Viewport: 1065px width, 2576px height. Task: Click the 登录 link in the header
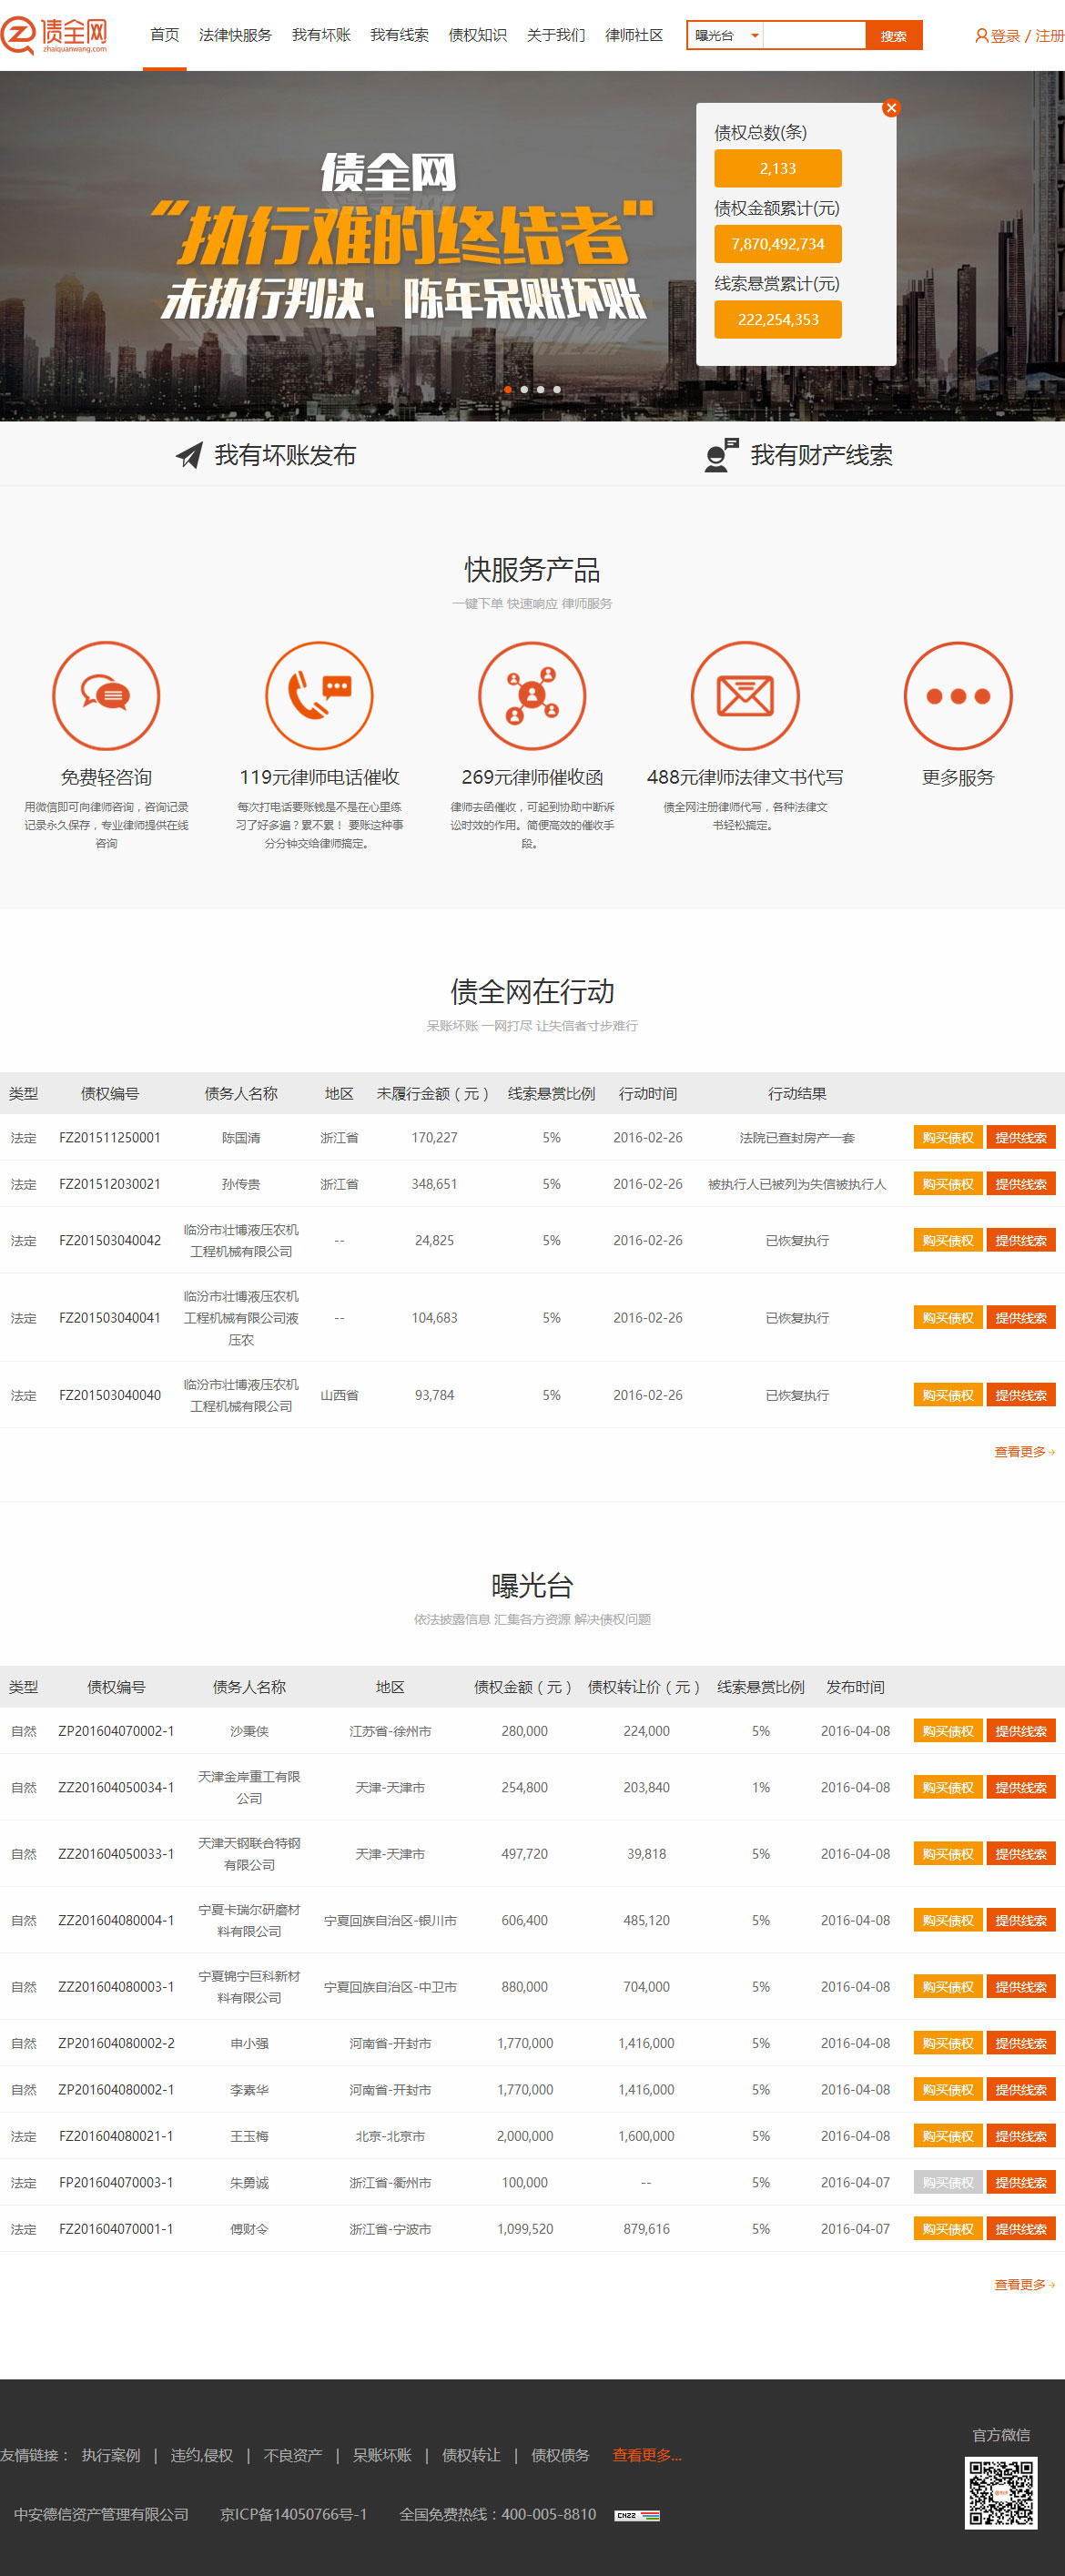[1004, 36]
